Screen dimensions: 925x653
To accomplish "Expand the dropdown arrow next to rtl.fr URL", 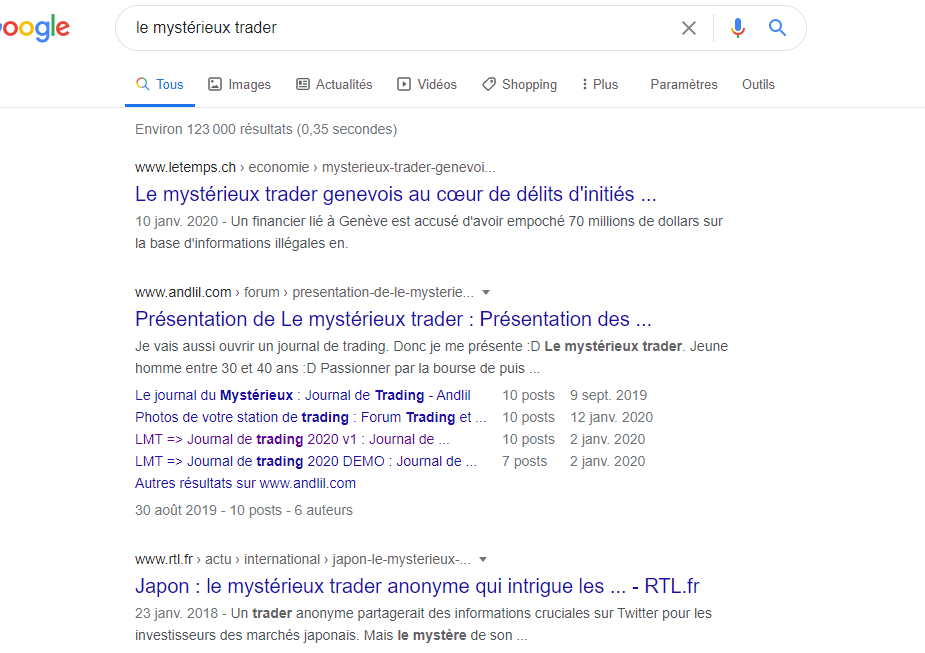I will click(483, 560).
